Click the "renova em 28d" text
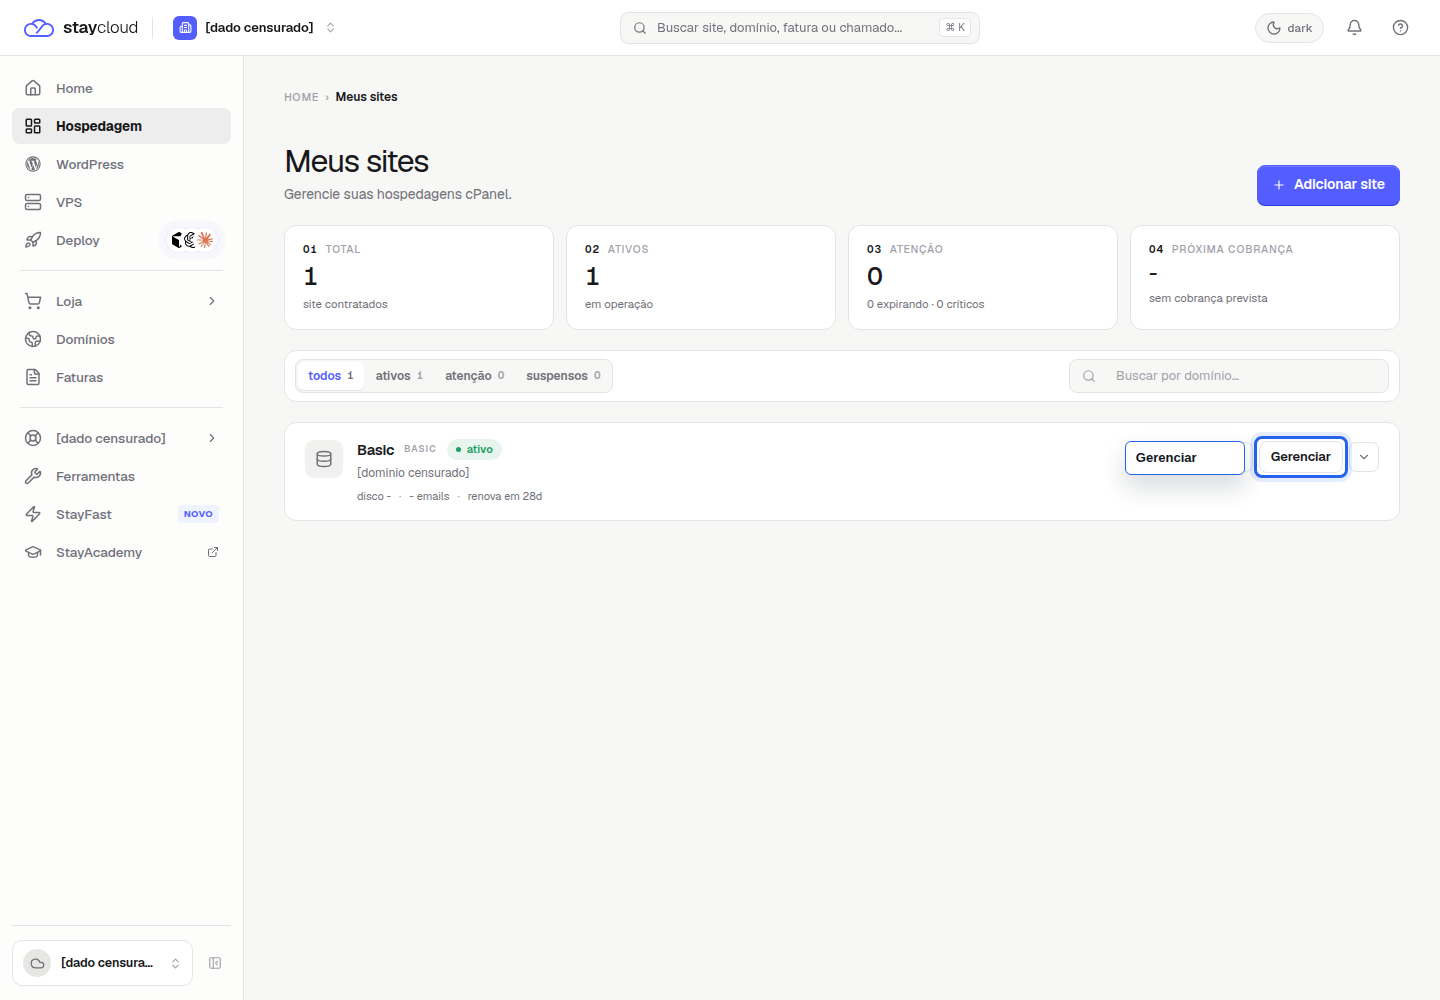The width and height of the screenshot is (1440, 1000). pyautogui.click(x=505, y=496)
